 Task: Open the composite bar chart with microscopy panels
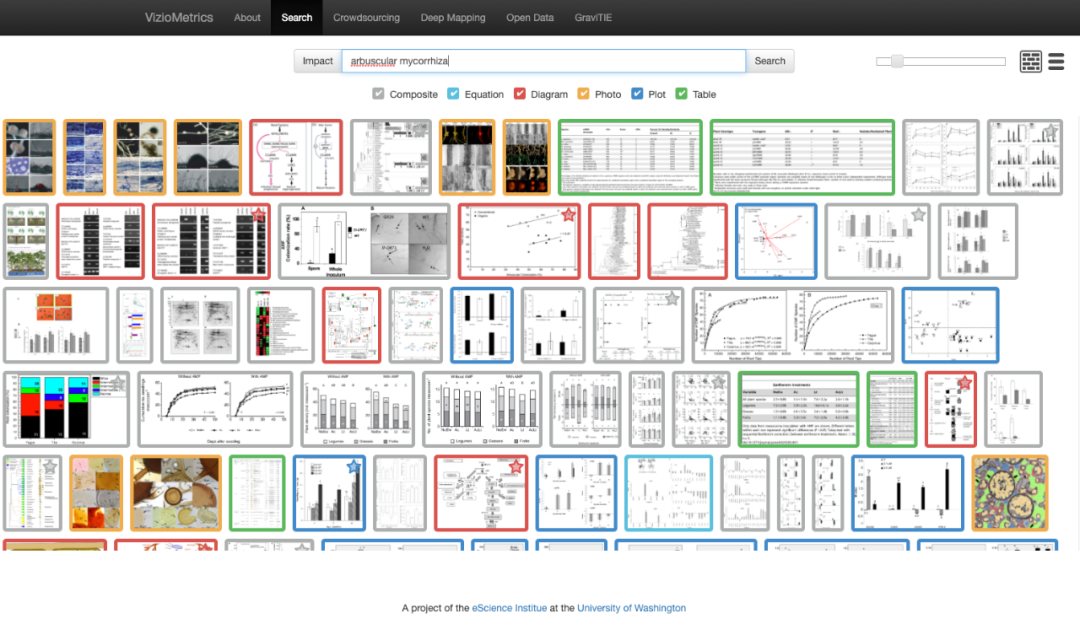click(x=364, y=241)
